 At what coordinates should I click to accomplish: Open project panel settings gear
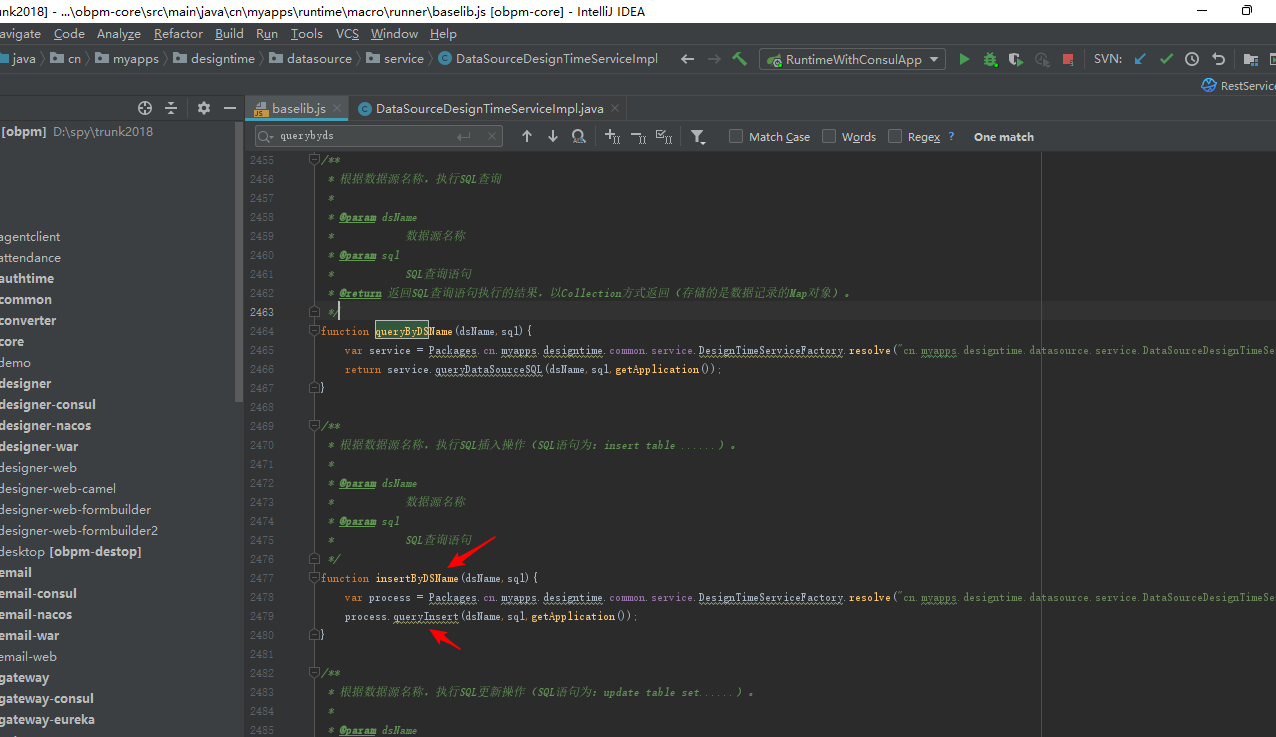(204, 108)
